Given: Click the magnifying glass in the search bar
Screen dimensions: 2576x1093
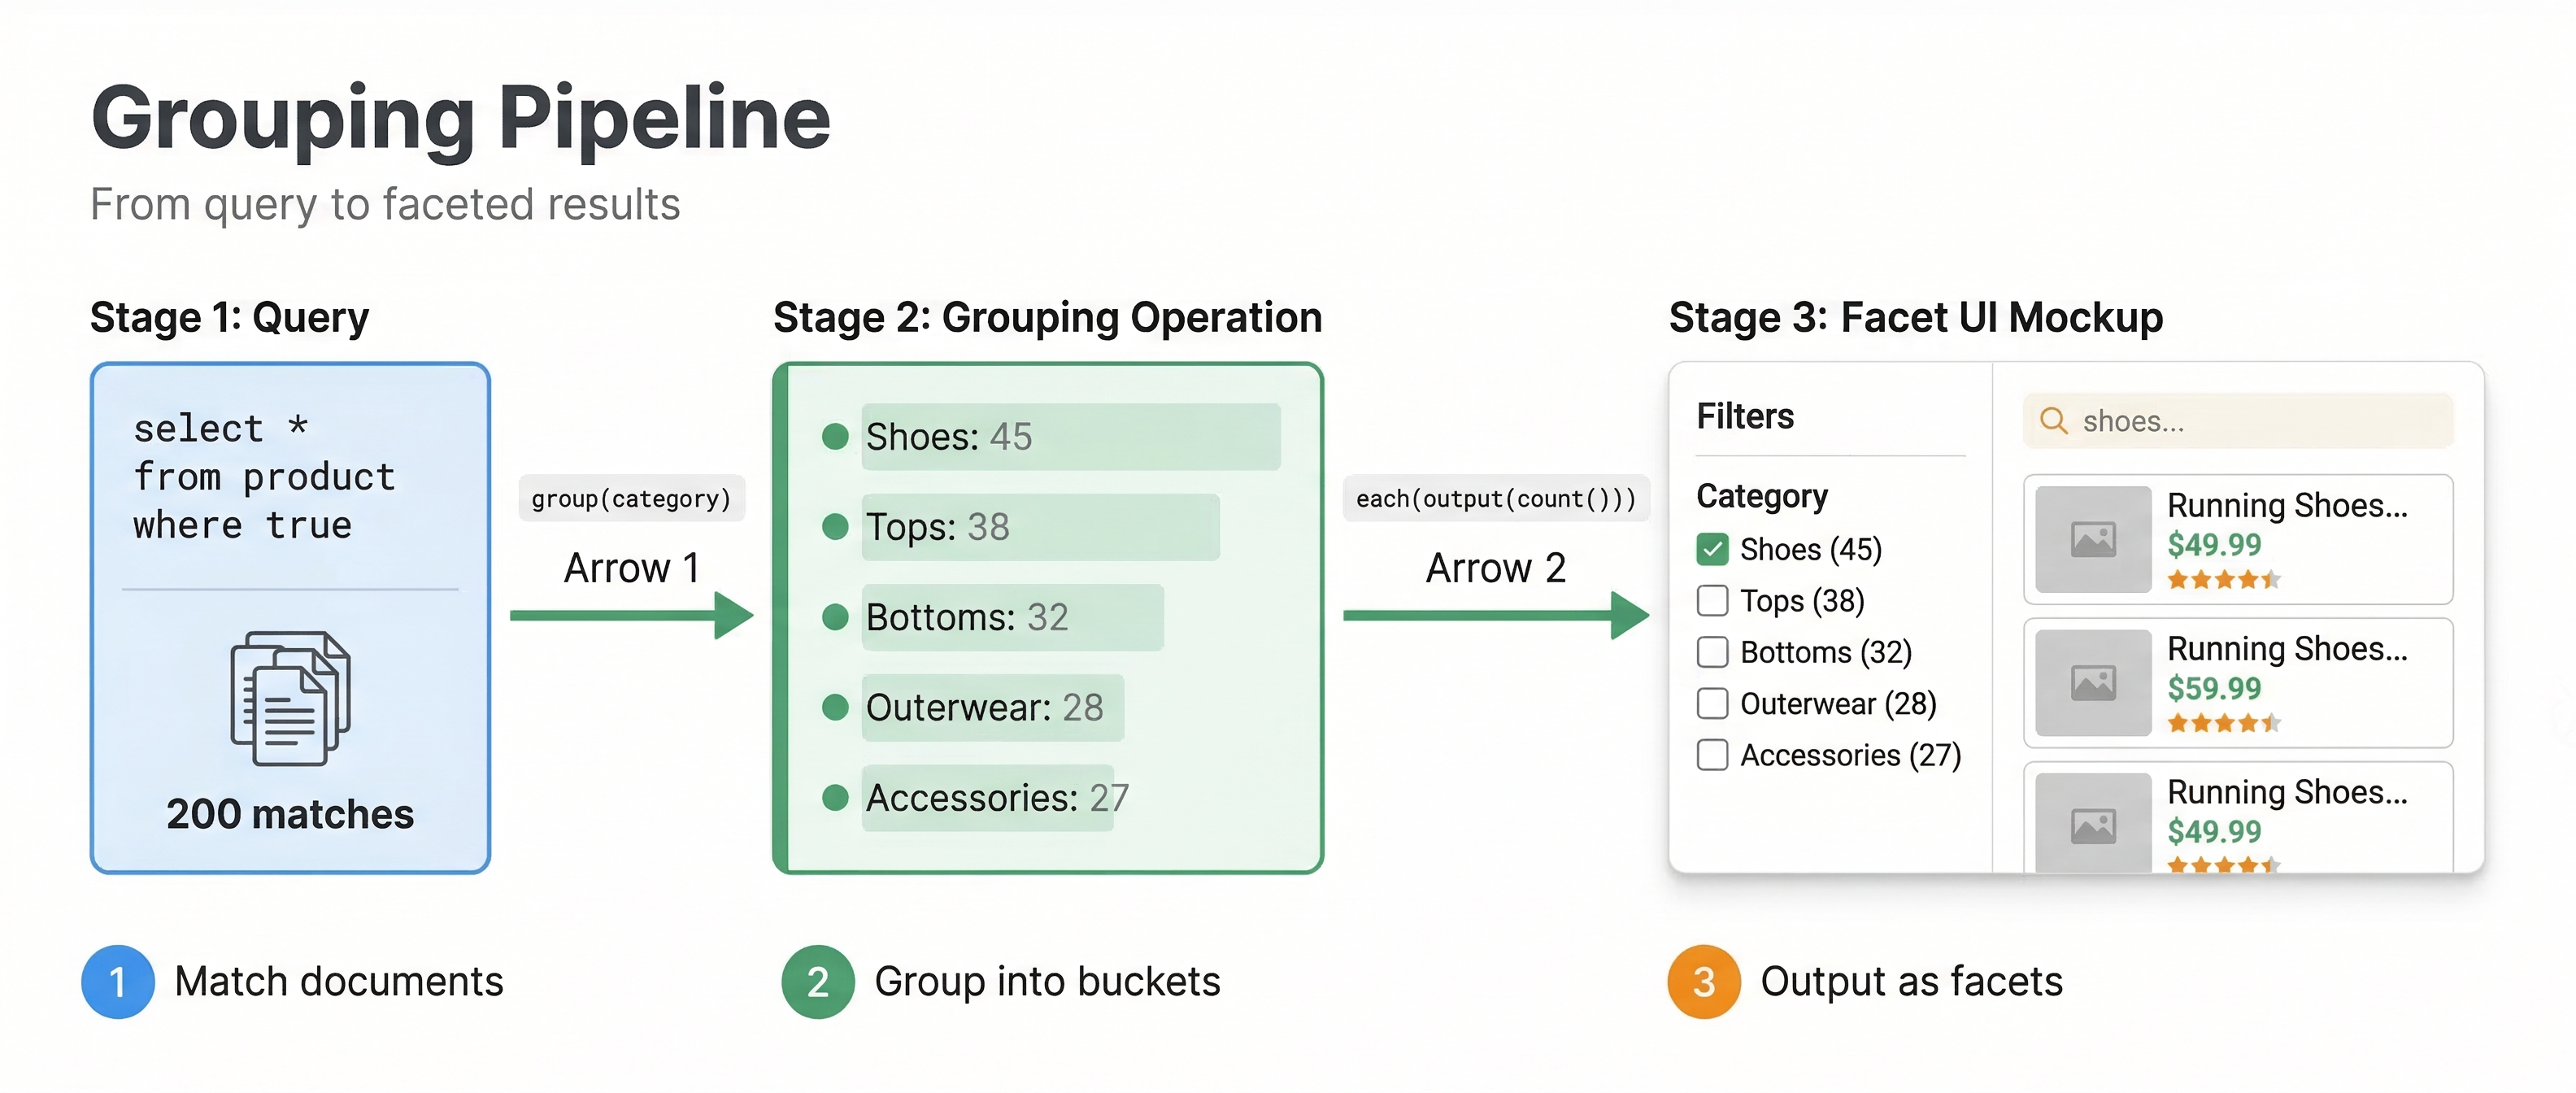Looking at the screenshot, I should point(2054,421).
